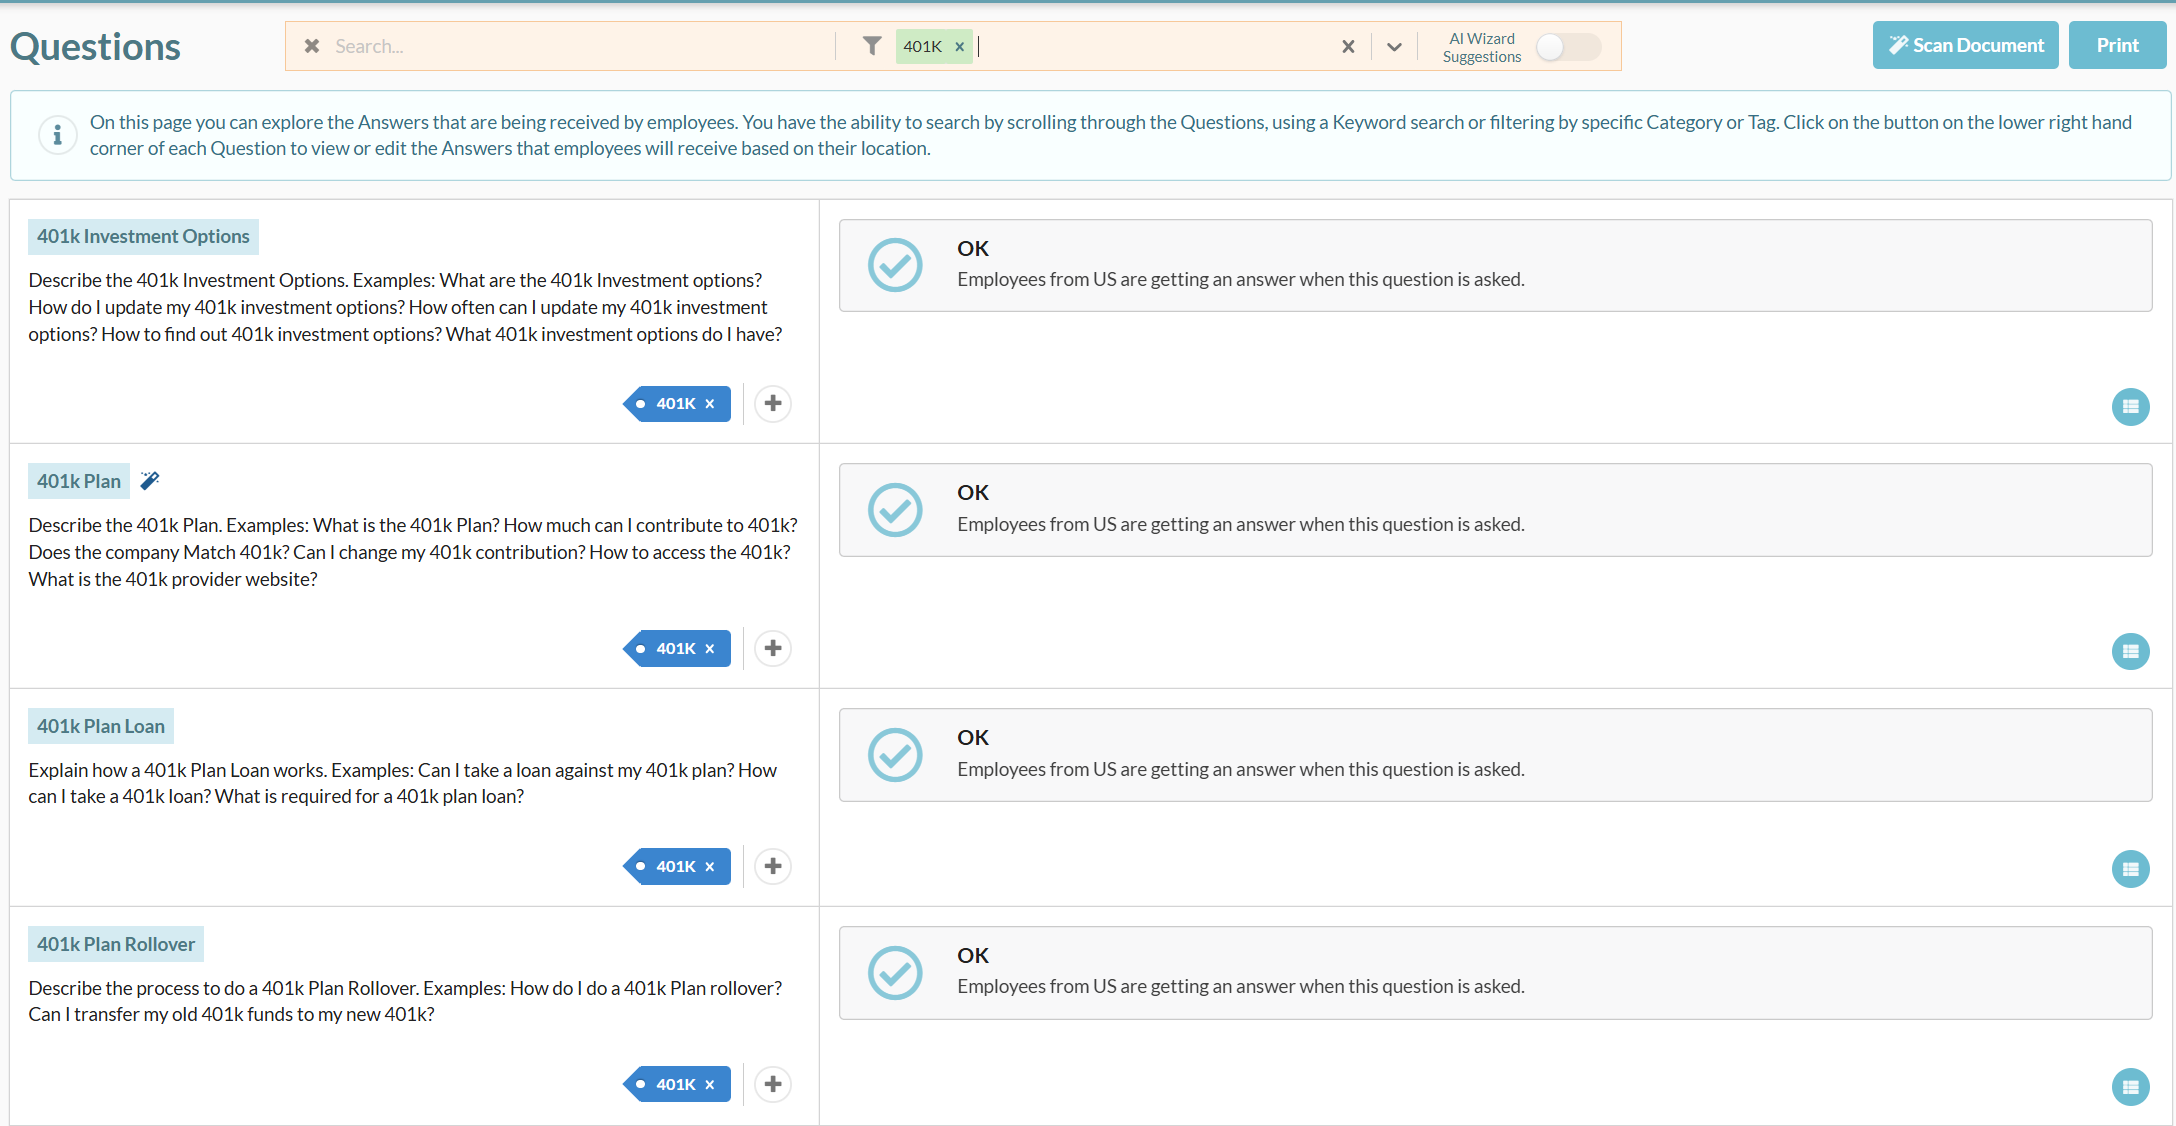2176x1126 pixels.
Task: Remove the 401K filter chip in search bar
Action: click(x=959, y=47)
